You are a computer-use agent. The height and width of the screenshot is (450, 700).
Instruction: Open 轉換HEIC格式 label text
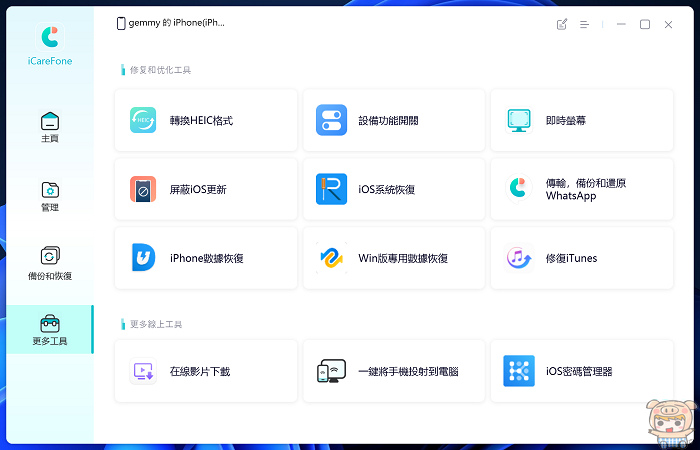click(201, 121)
